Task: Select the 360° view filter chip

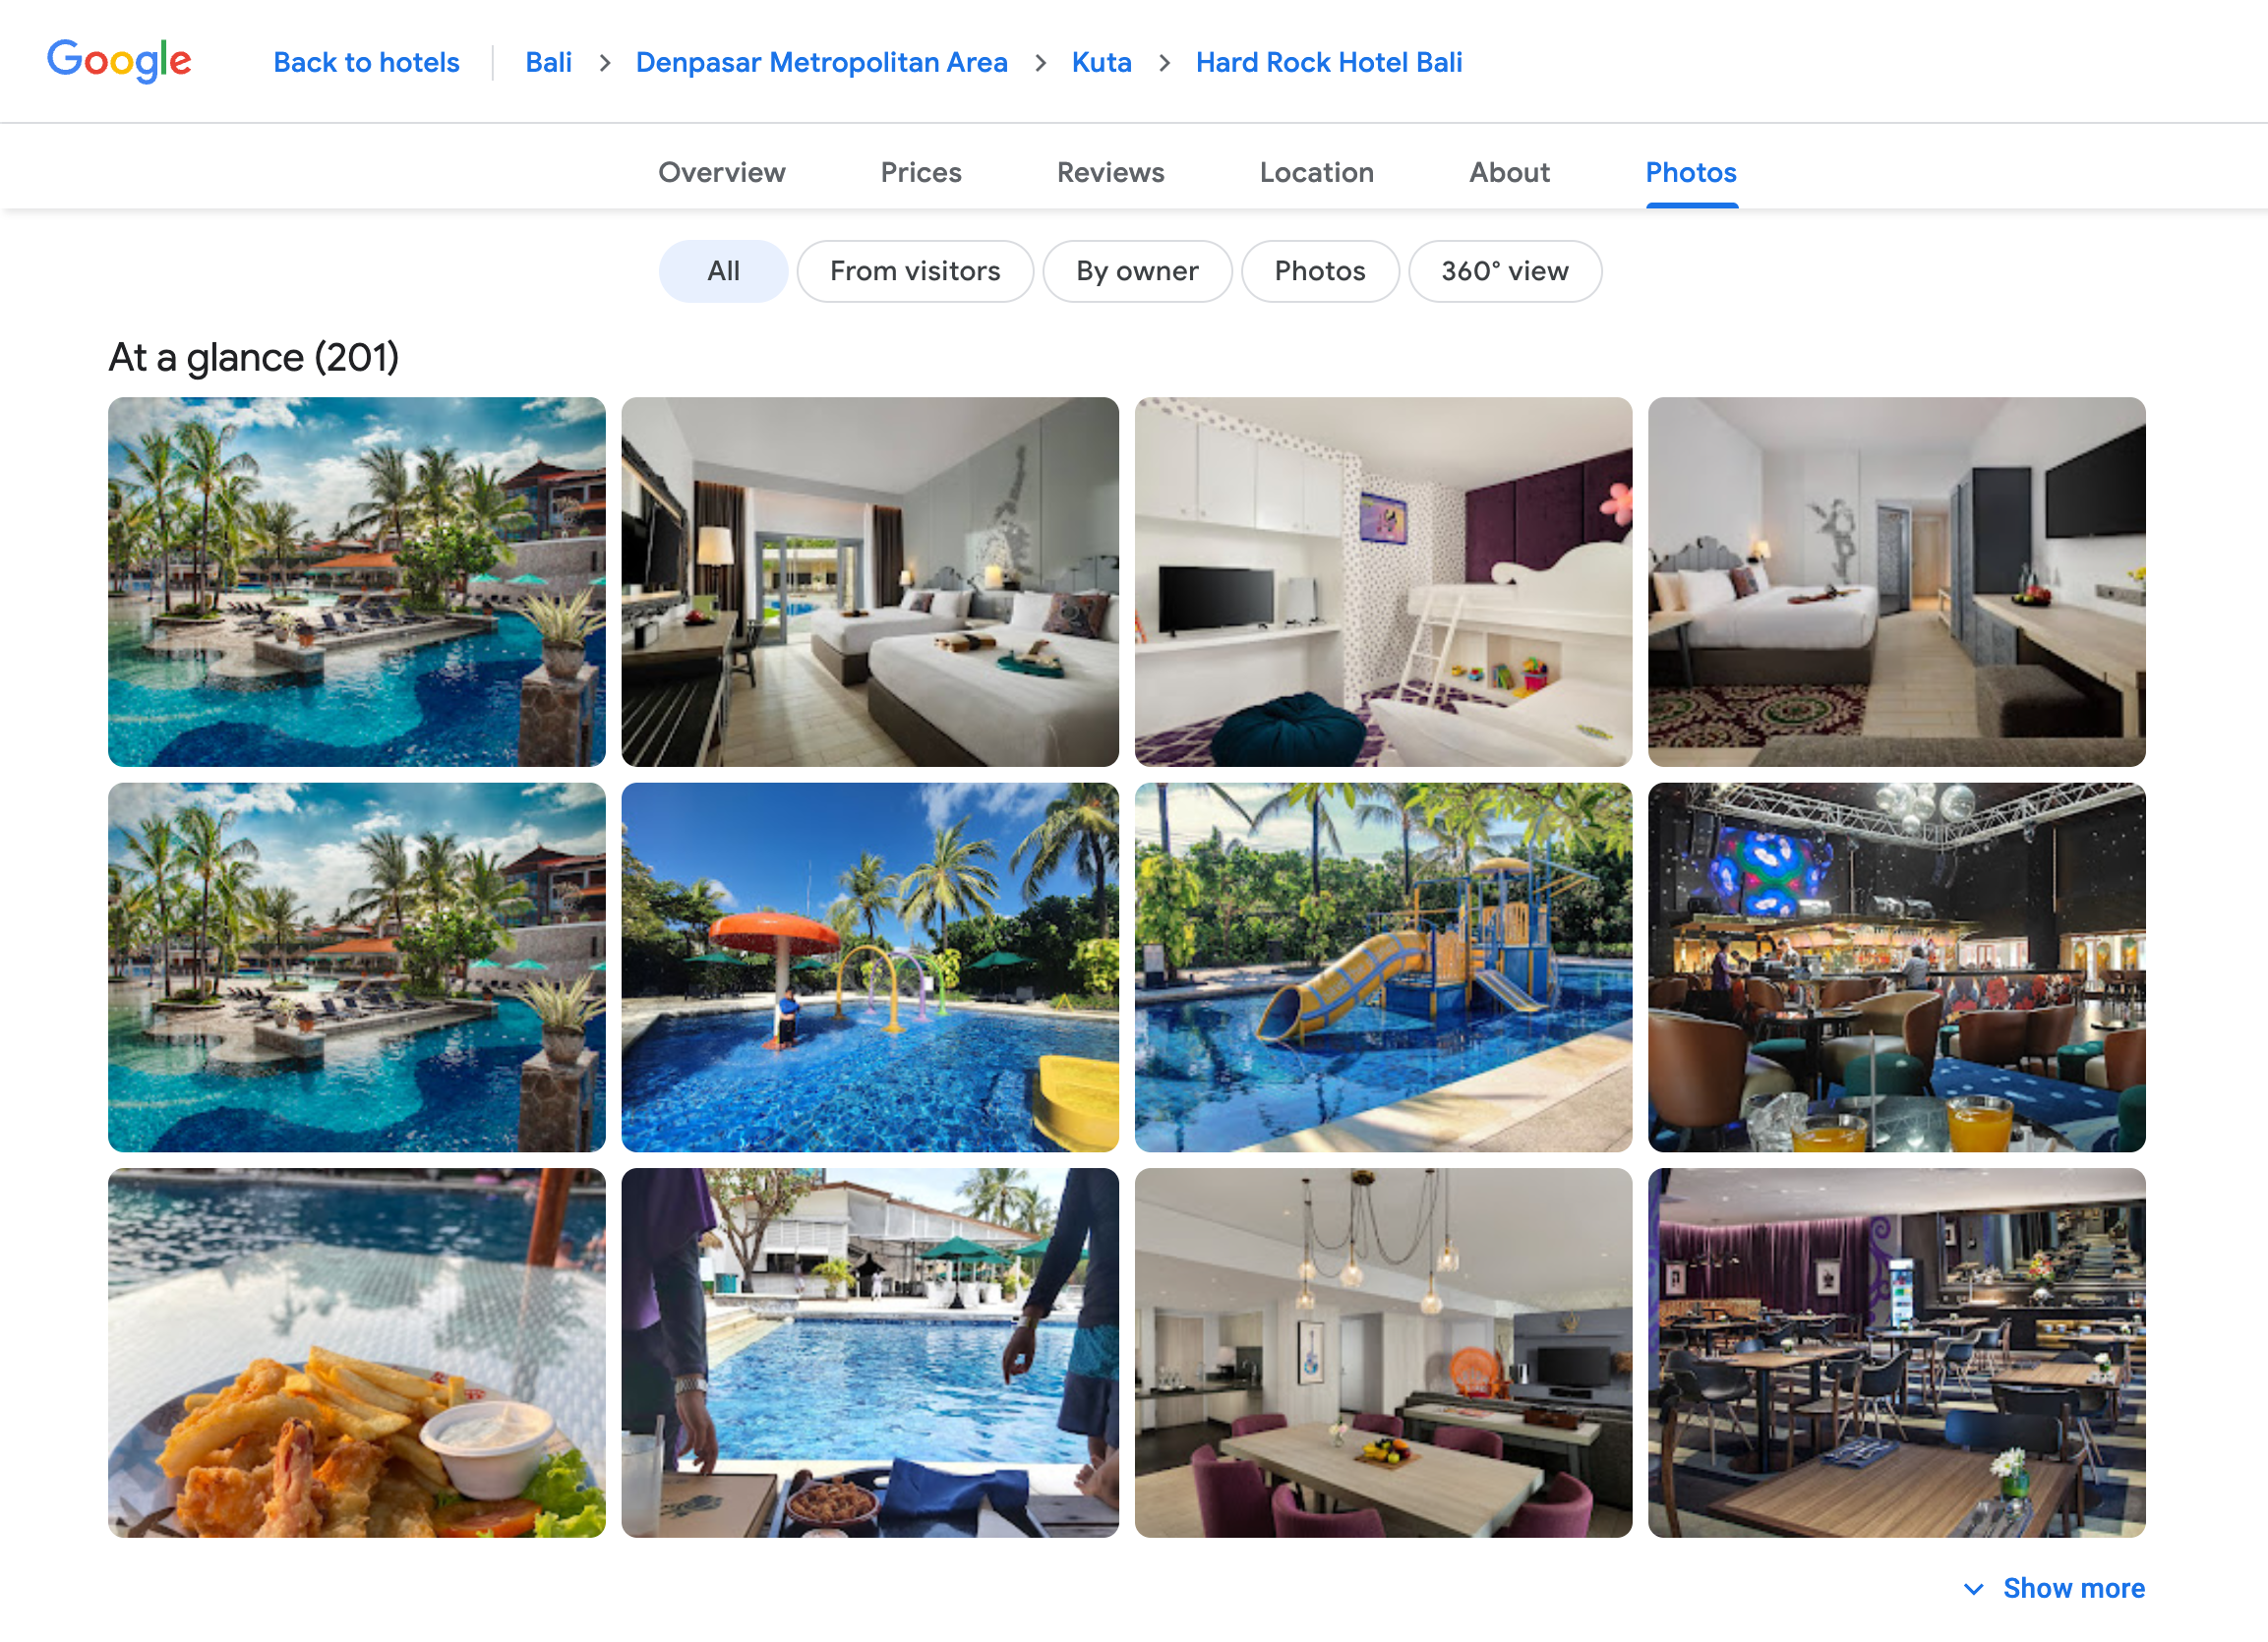Action: coord(1504,271)
